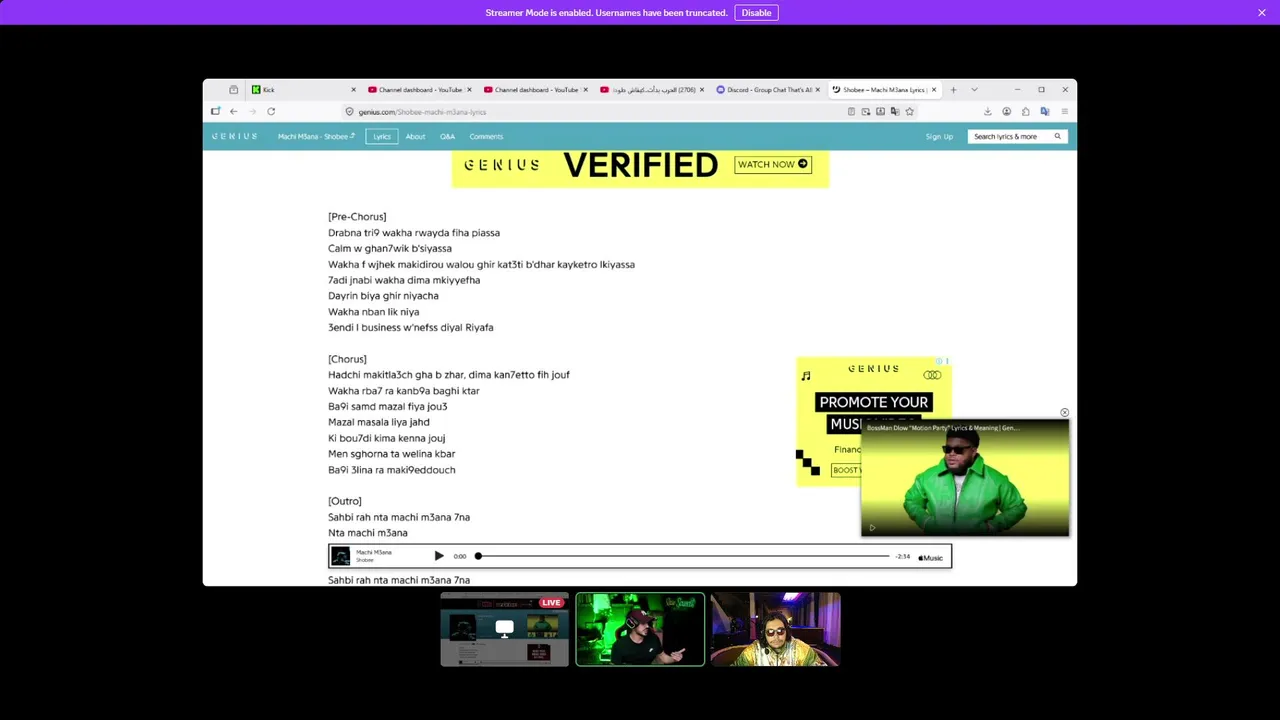Click the GENIUS logo in header

(235, 136)
